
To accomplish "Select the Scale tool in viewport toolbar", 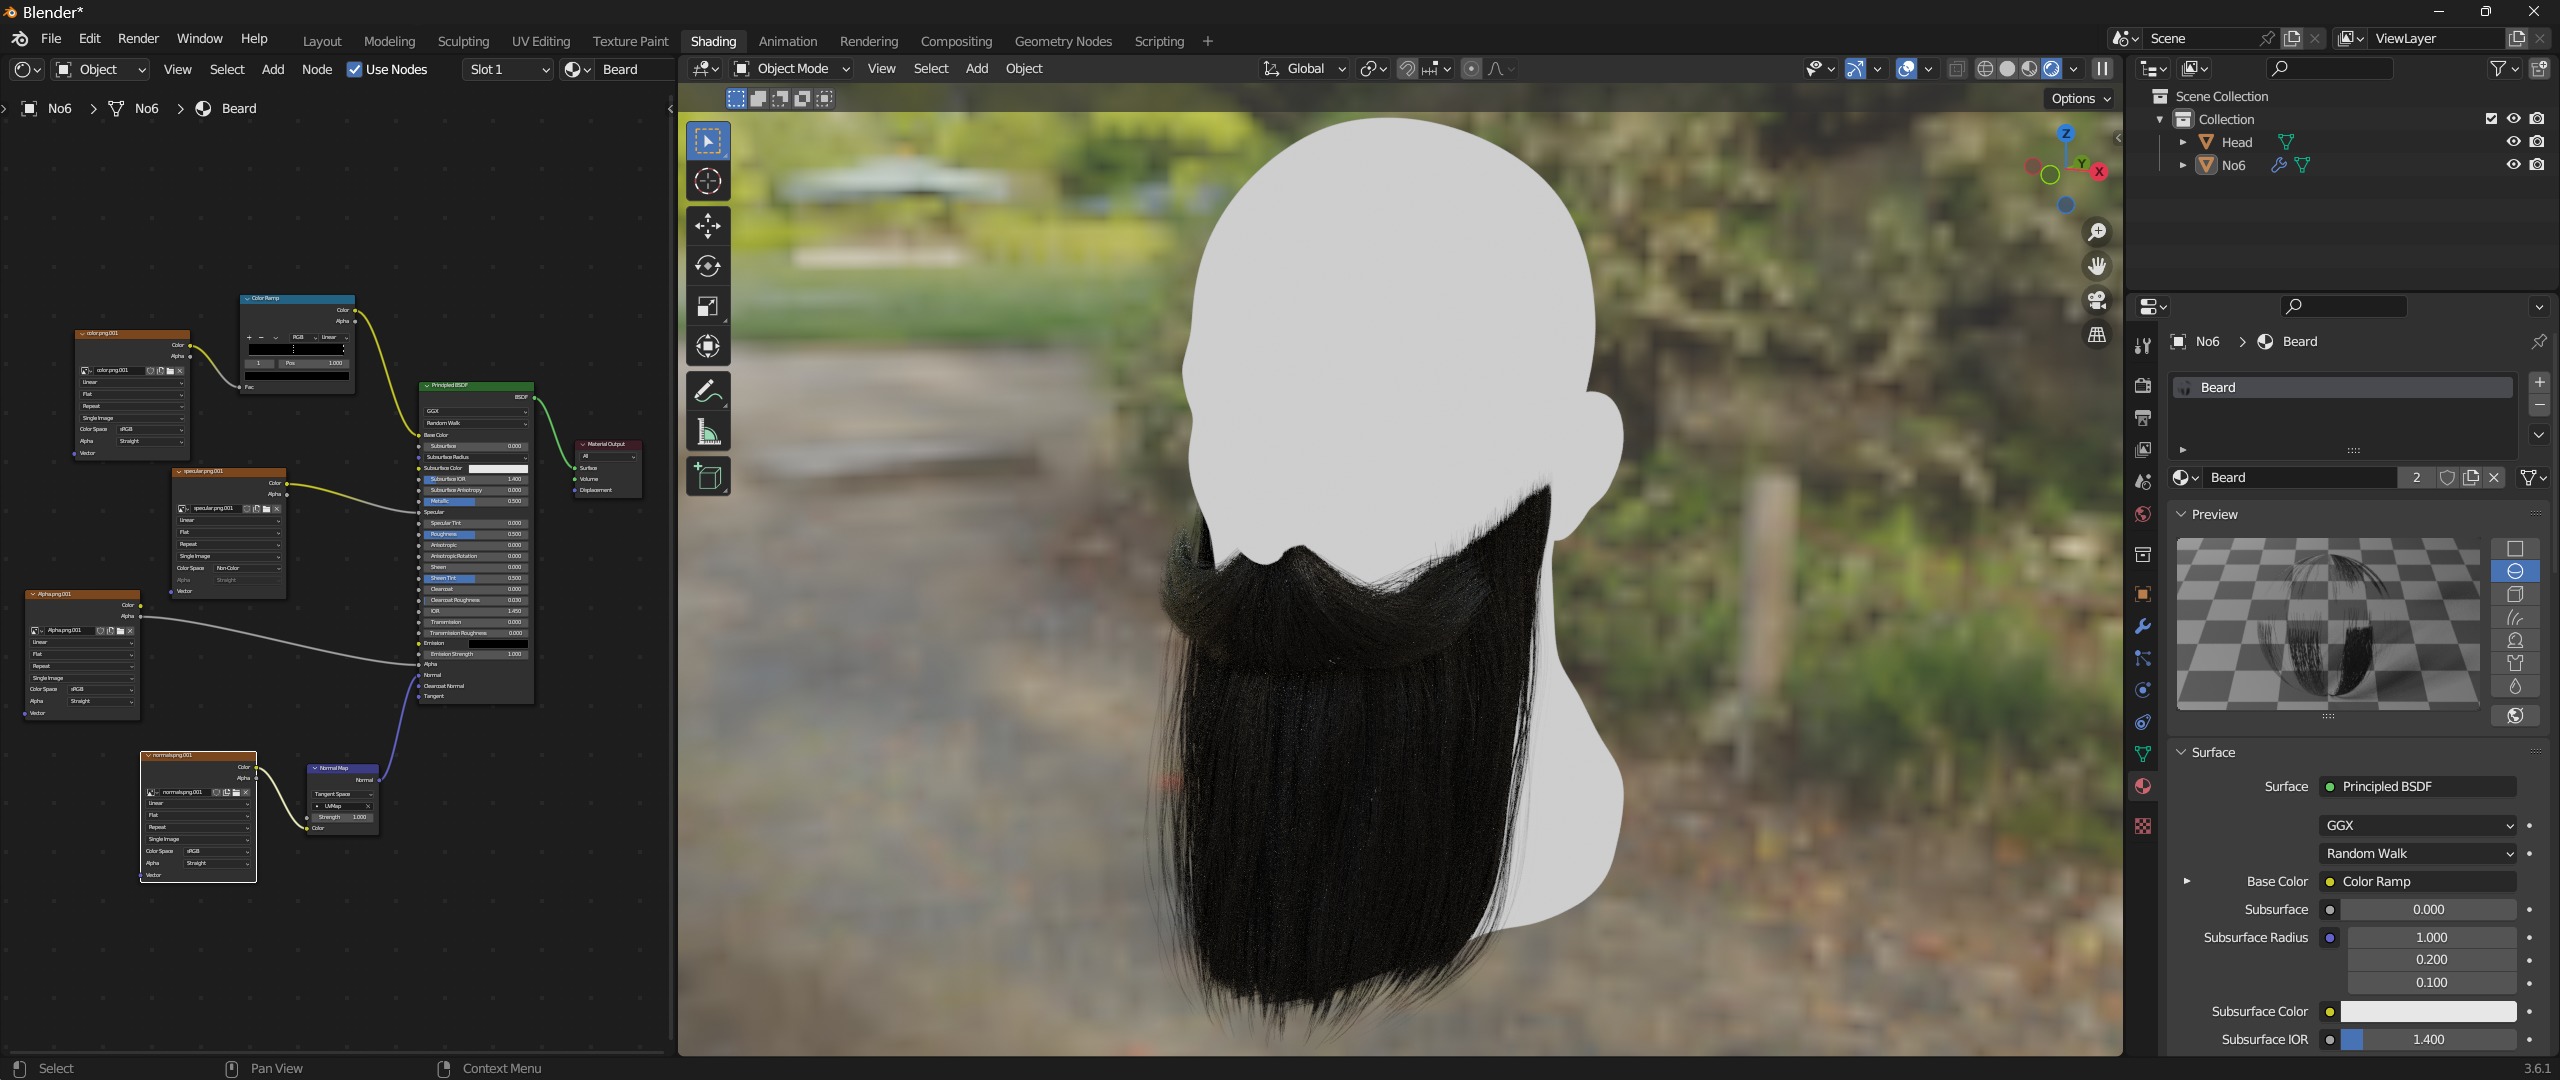I will (x=708, y=306).
